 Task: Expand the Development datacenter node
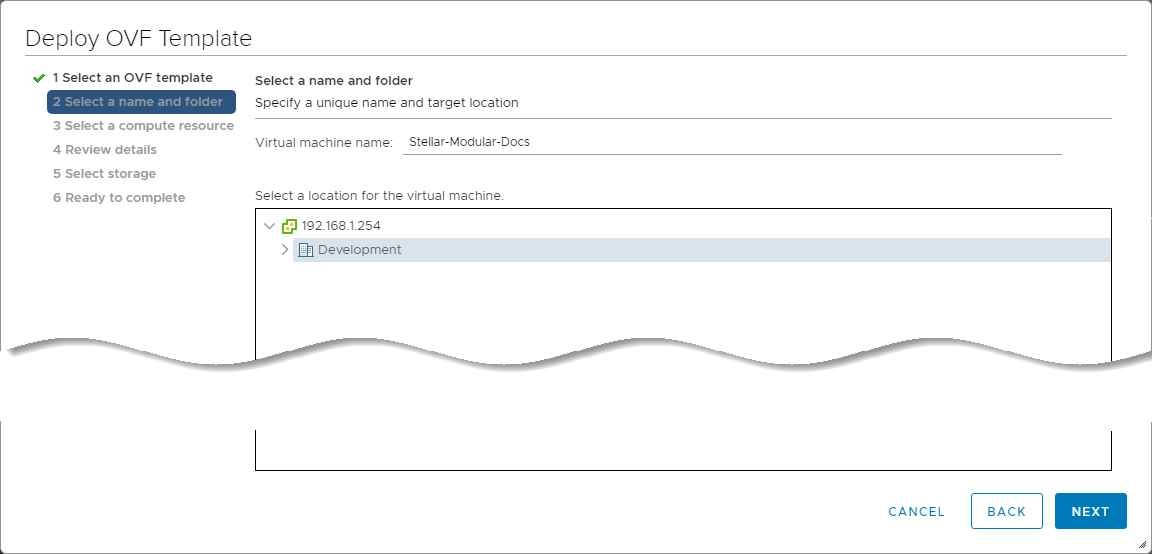pos(285,250)
